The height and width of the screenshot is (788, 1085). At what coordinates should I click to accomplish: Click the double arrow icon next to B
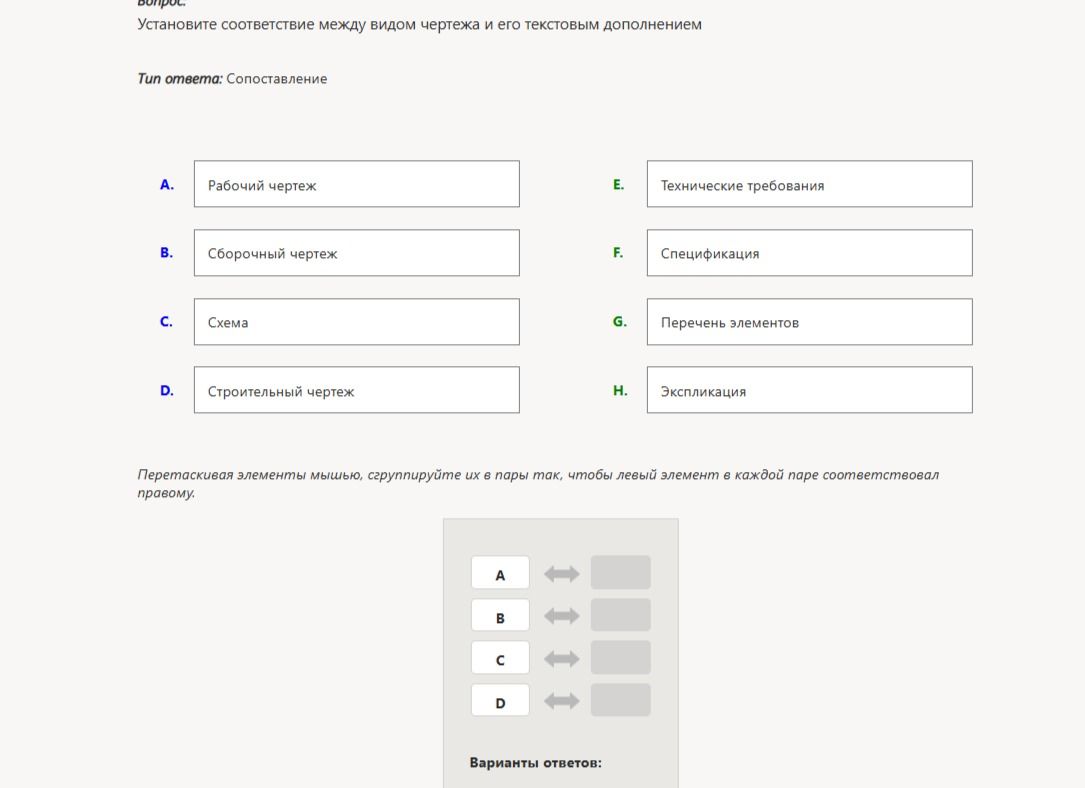[x=561, y=616]
